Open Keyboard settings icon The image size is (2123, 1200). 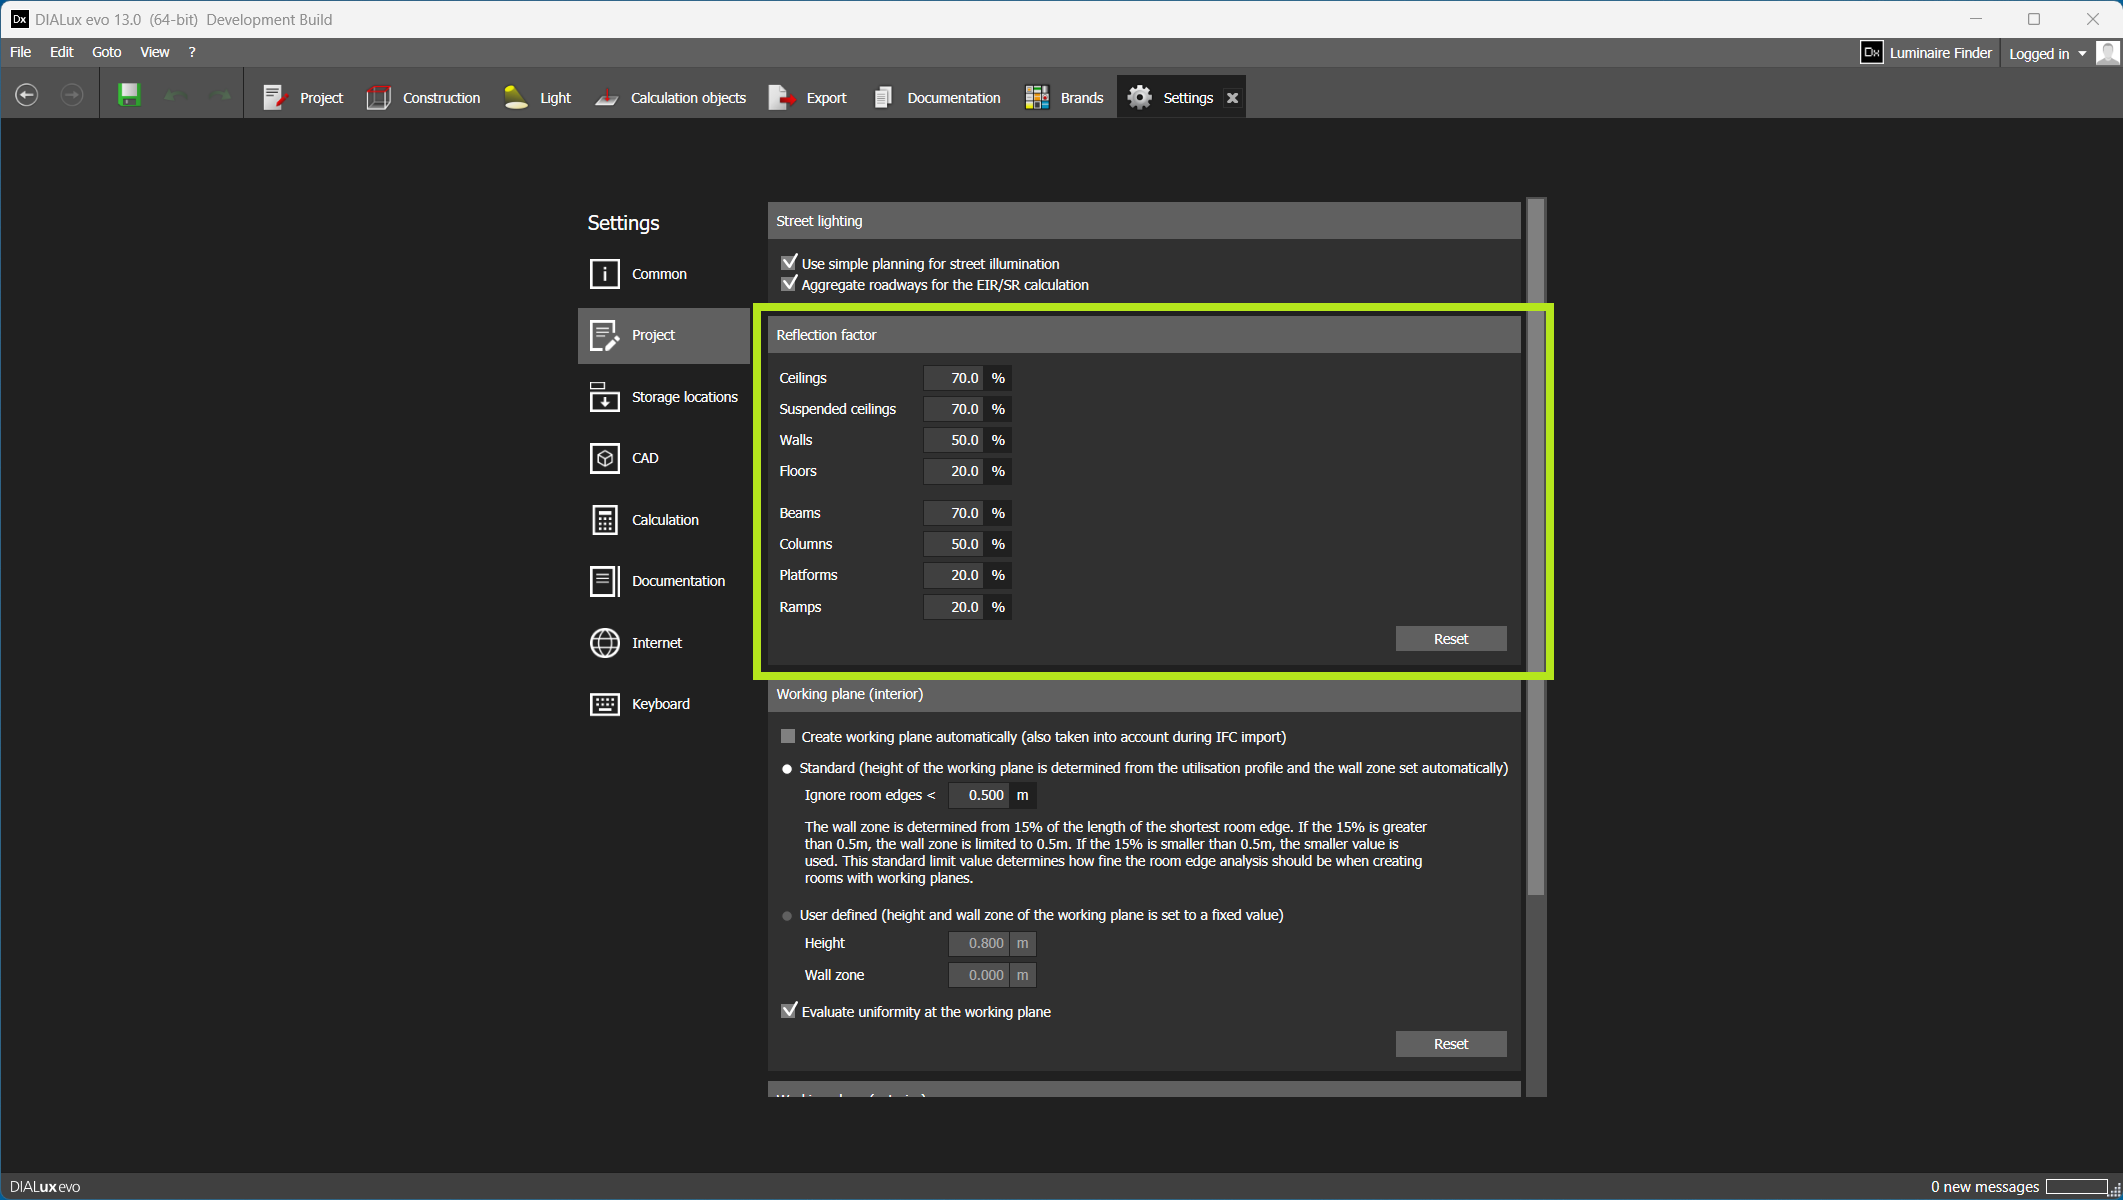pyautogui.click(x=605, y=704)
